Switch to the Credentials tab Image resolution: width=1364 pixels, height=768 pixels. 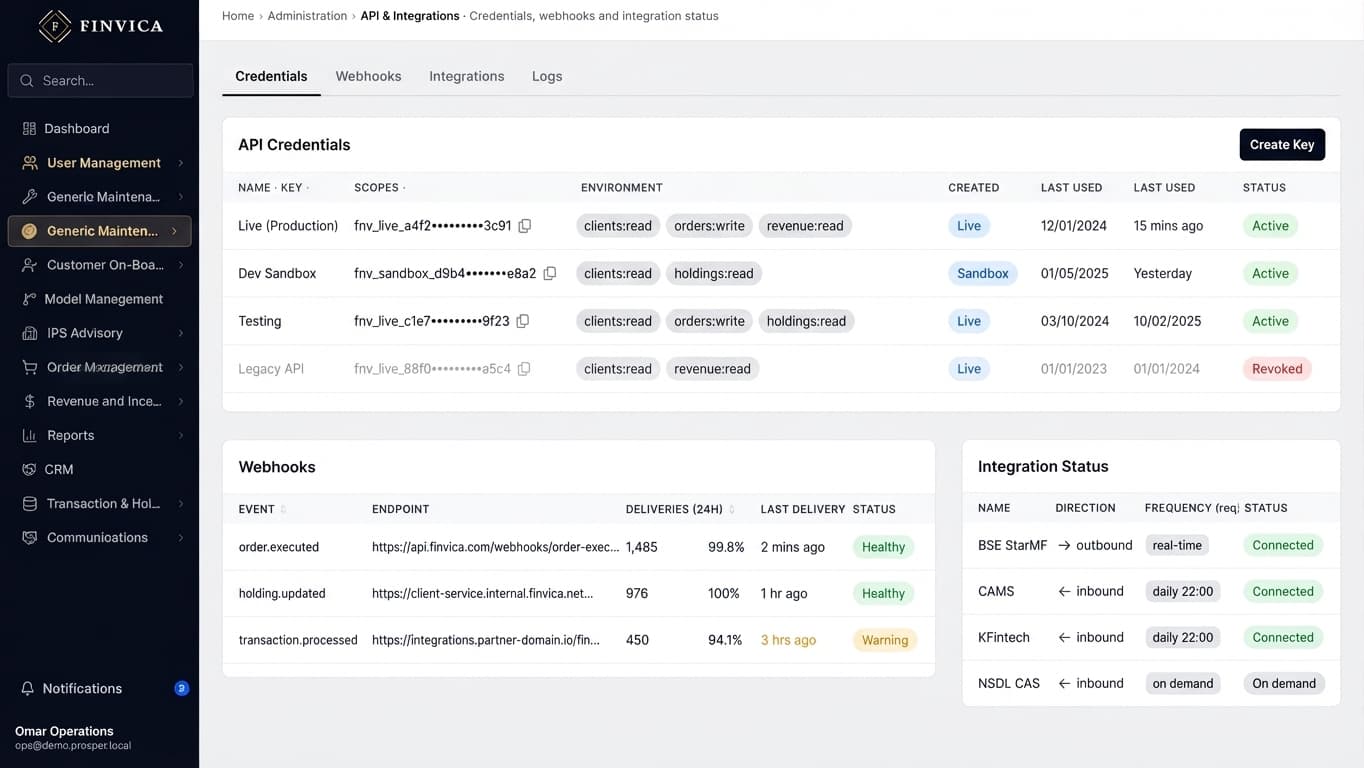click(x=271, y=76)
